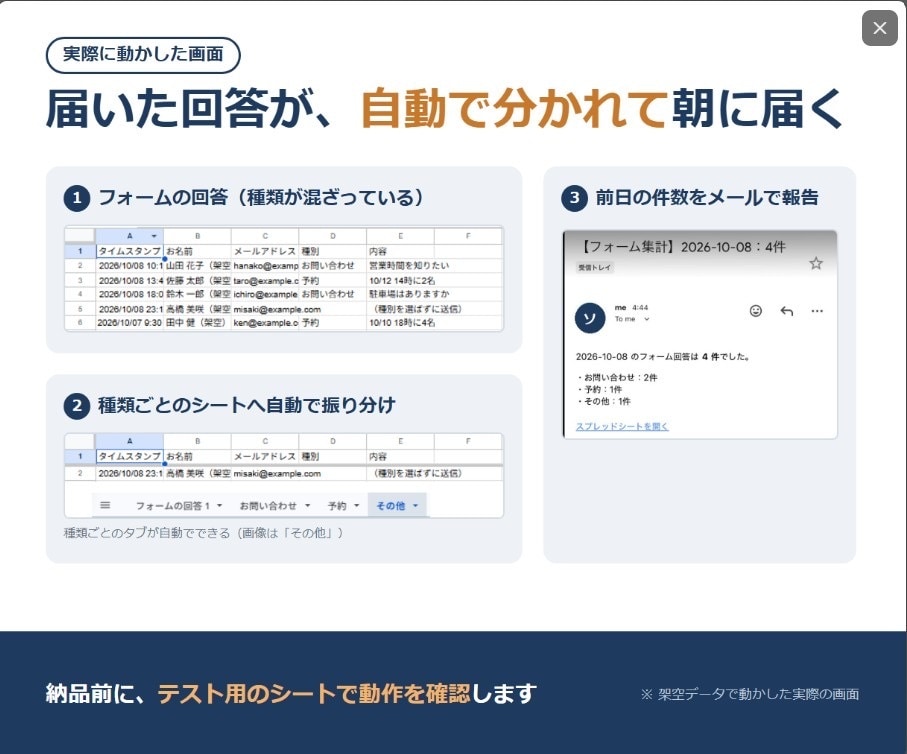Click cell 山田 花子 in the responses sheet
Screen dimensions: 907x754
coord(197,266)
